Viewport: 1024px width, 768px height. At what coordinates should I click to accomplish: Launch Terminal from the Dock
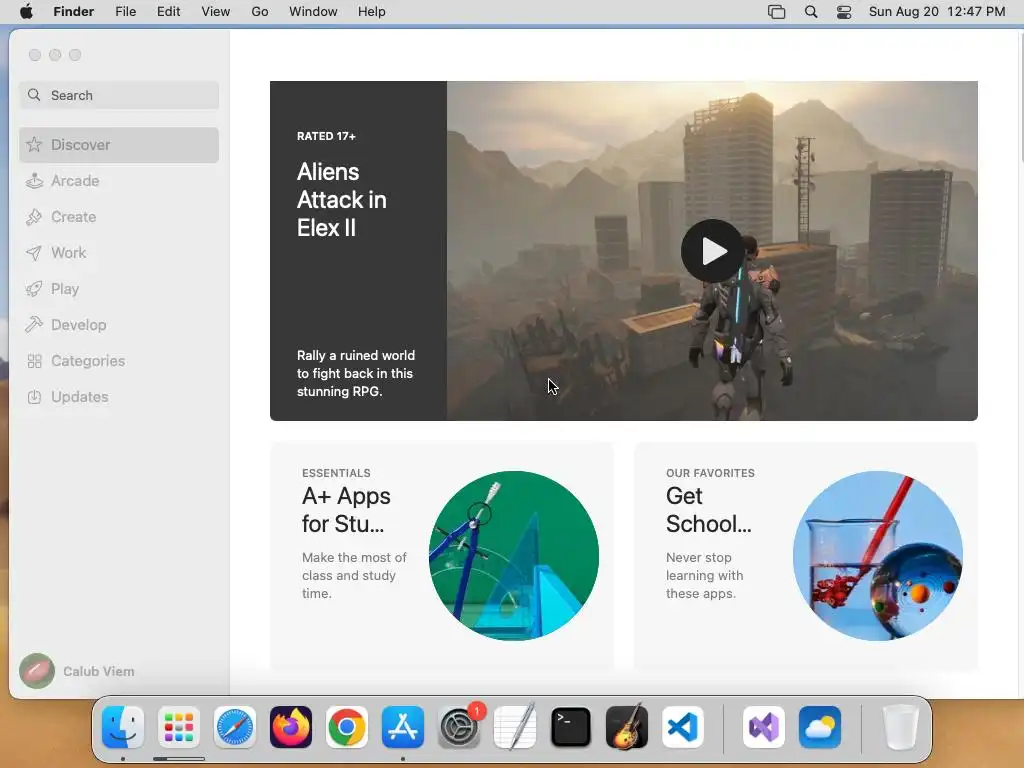coord(571,727)
